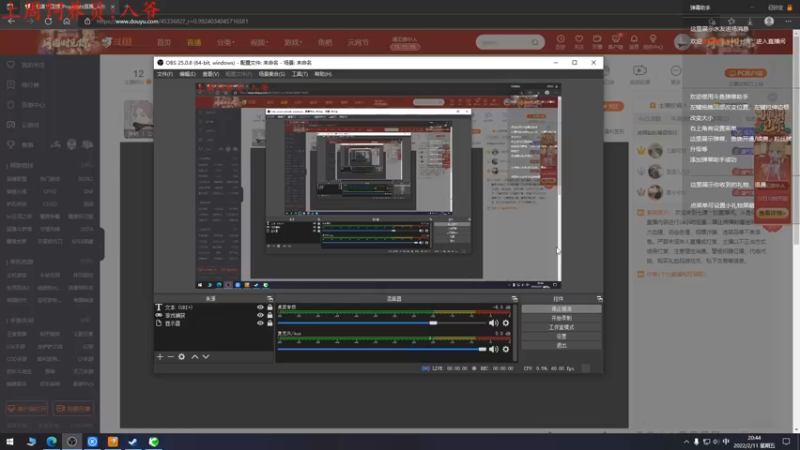The width and height of the screenshot is (800, 450).
Task: Click the browser address bar URL
Action: (x=172, y=21)
